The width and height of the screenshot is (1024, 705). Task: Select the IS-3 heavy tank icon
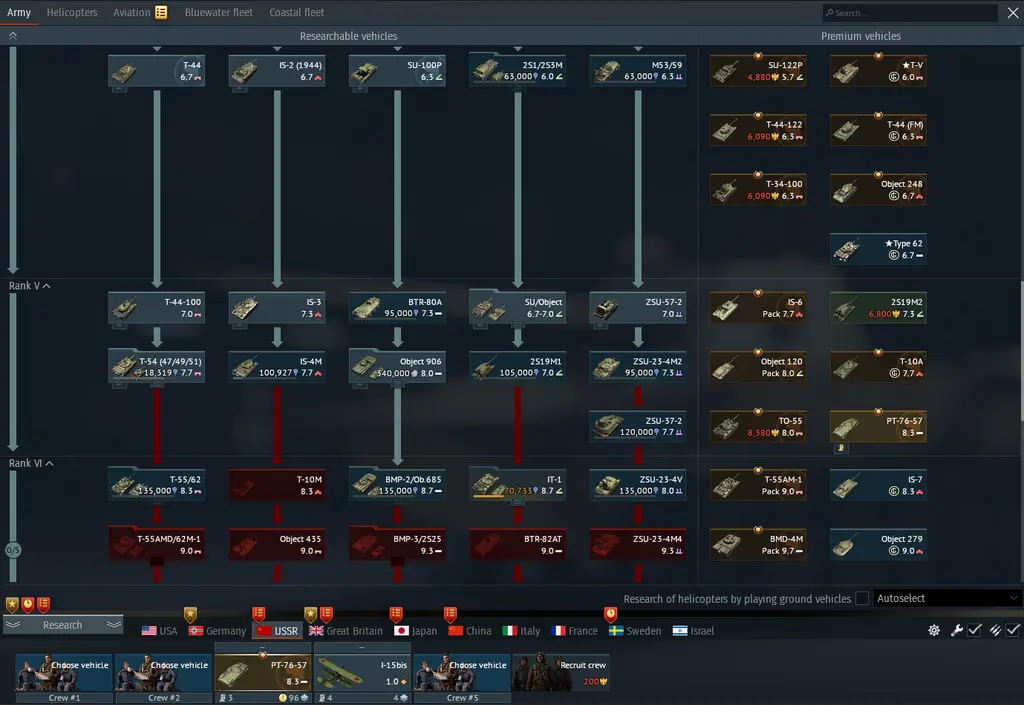point(277,307)
